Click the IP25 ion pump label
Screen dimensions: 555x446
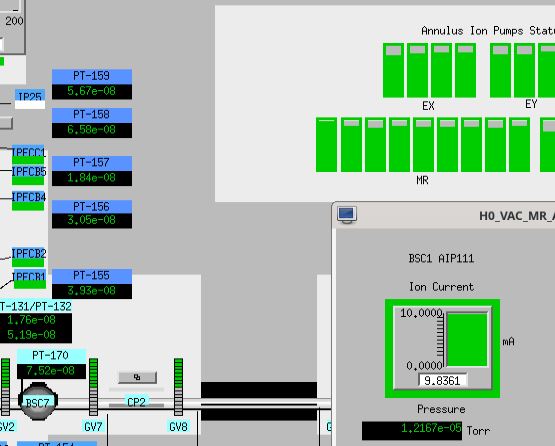30,95
